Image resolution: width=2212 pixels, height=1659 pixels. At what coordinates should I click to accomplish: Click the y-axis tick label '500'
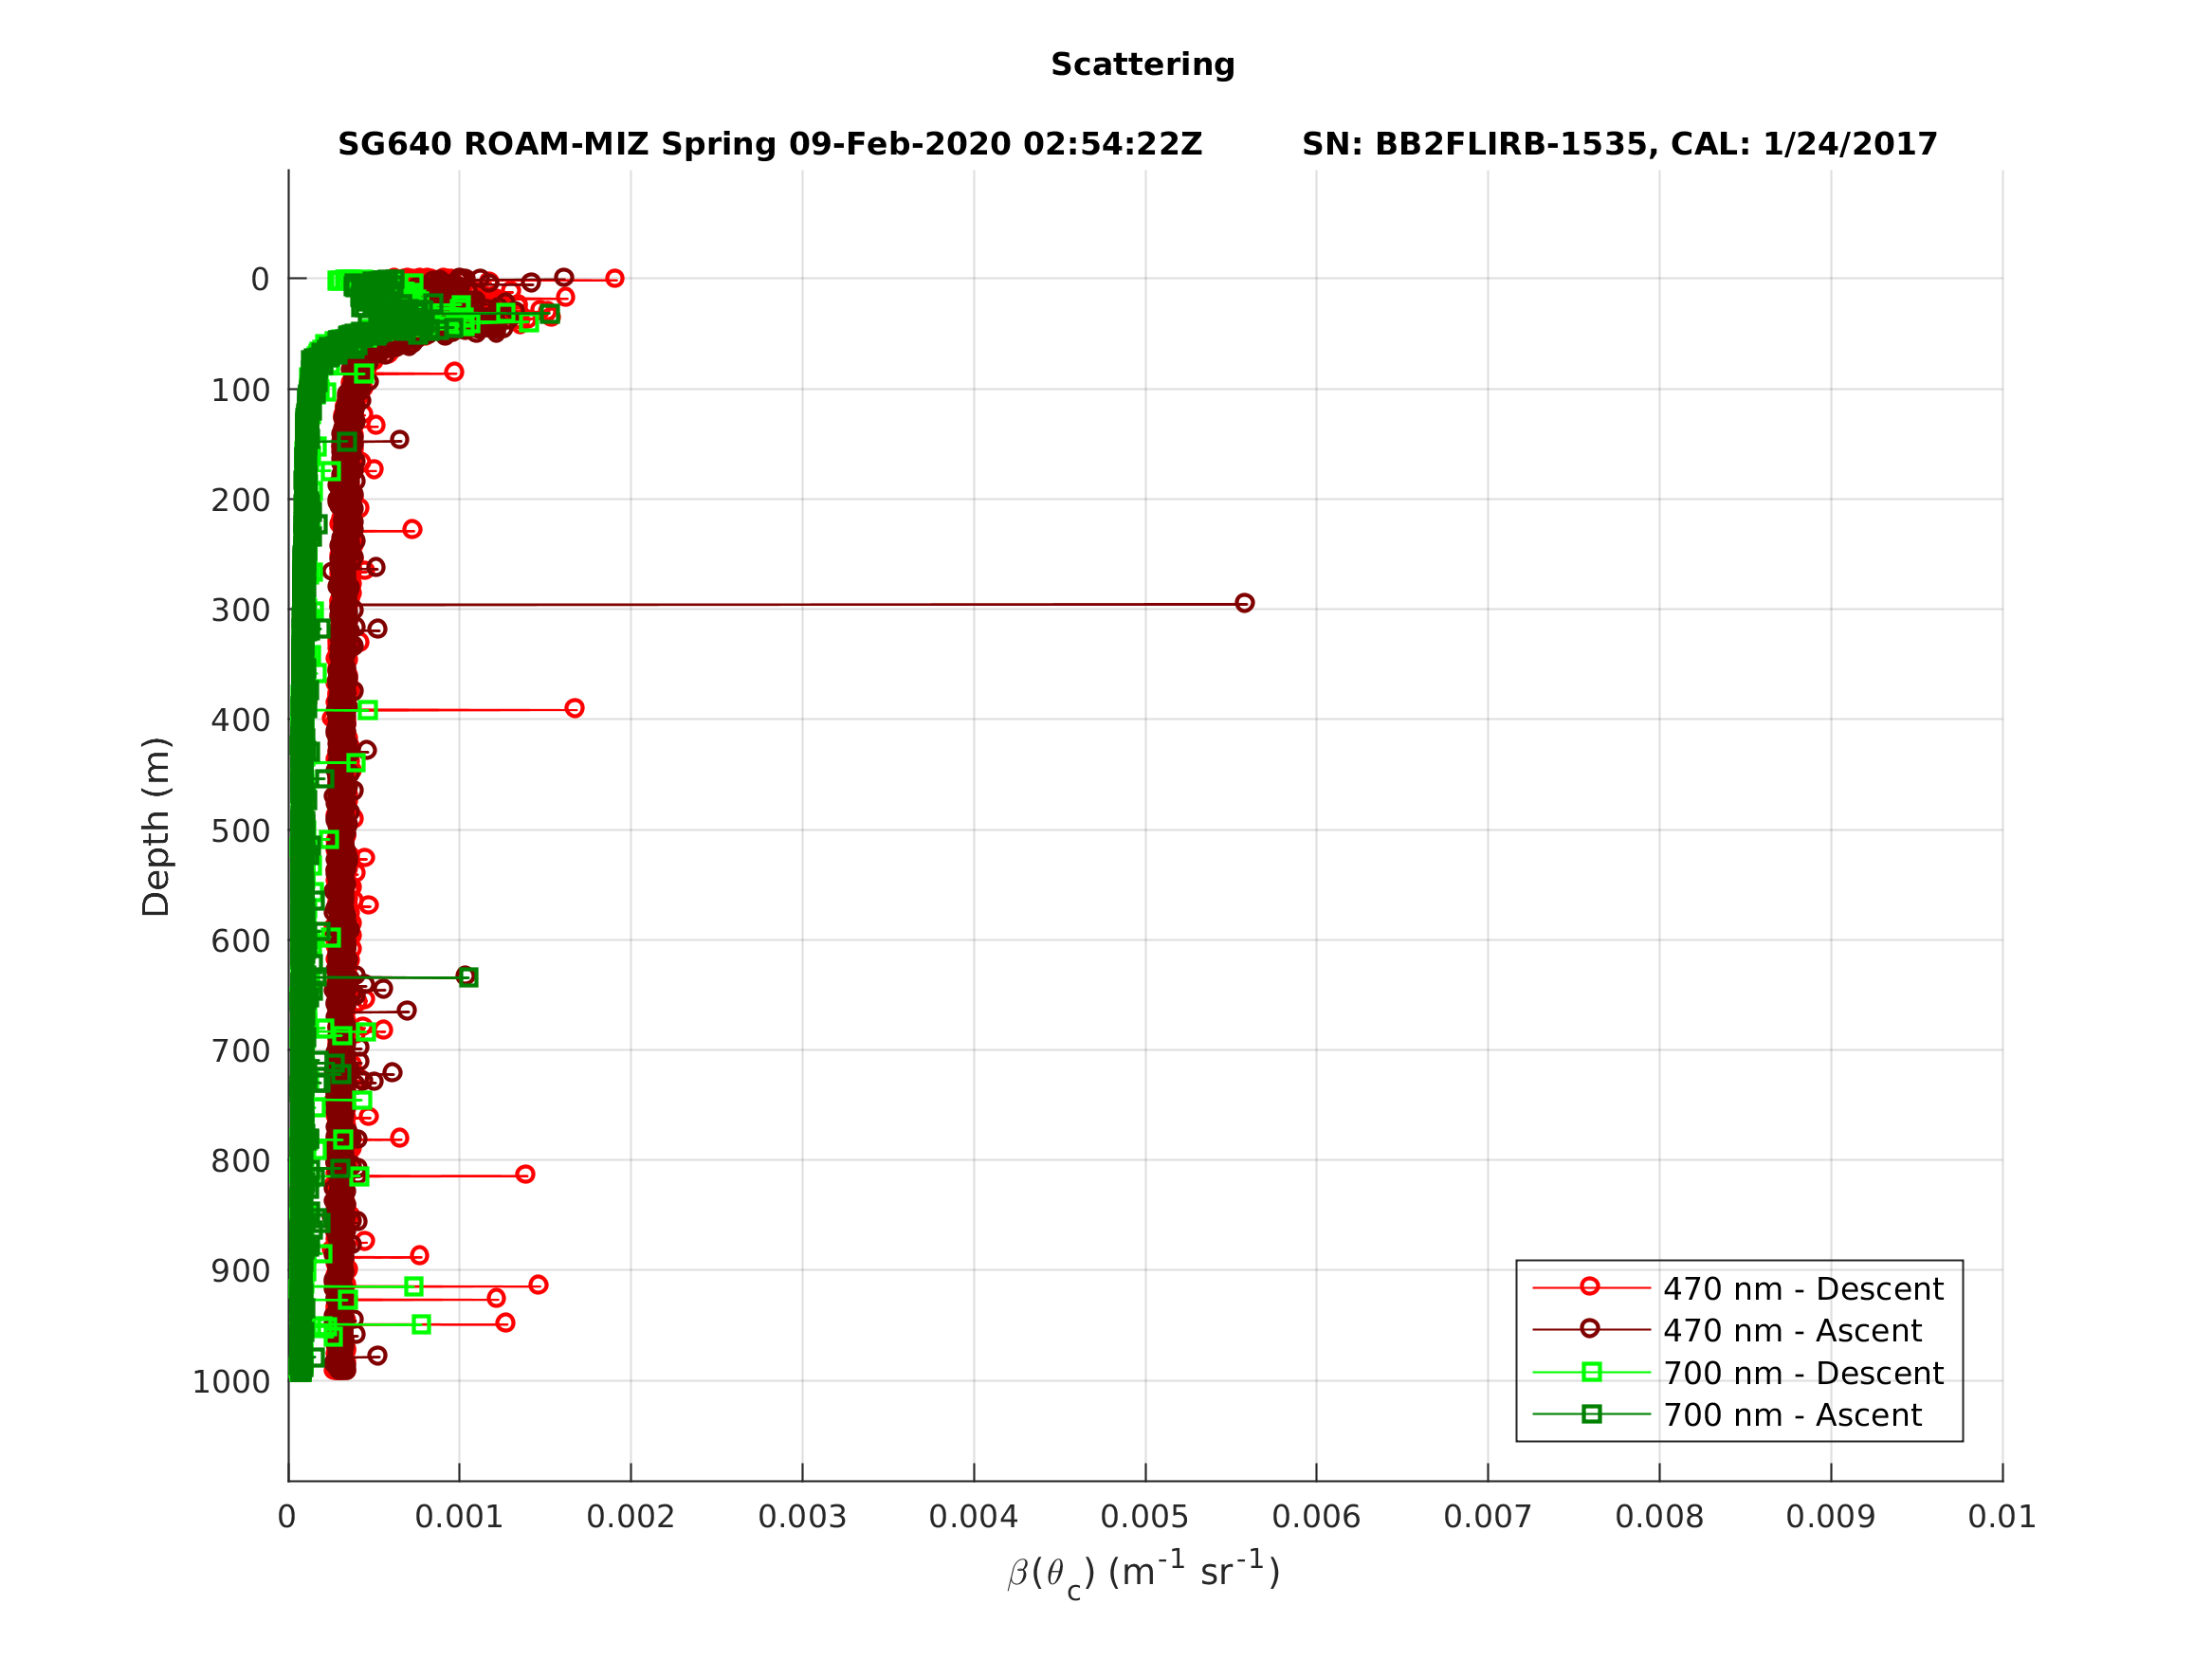(x=240, y=831)
